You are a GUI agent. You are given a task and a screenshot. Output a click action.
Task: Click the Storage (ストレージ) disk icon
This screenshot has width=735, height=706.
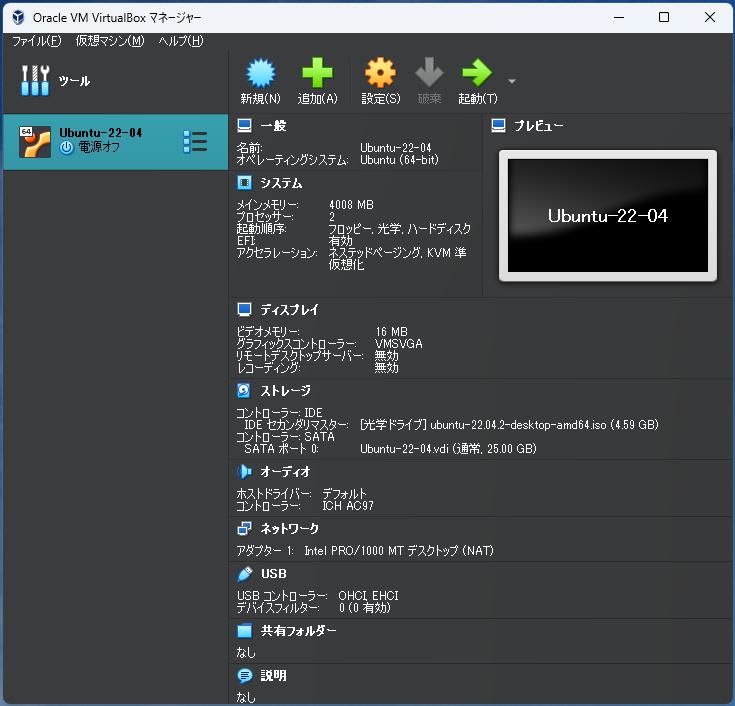tap(244, 391)
